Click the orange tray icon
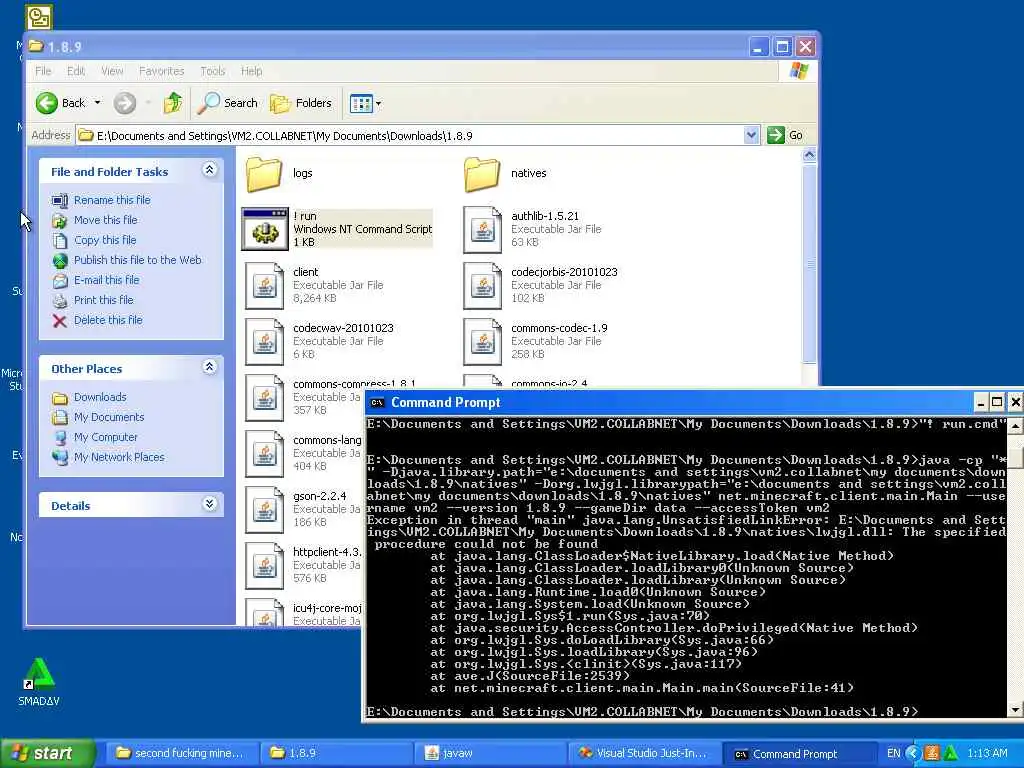This screenshot has width=1024, height=768. click(x=932, y=753)
